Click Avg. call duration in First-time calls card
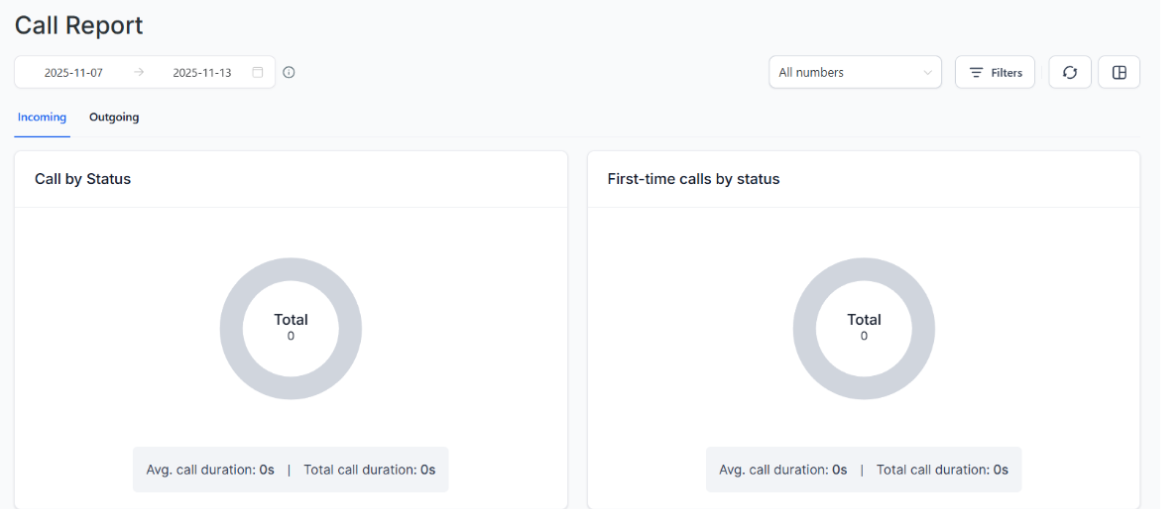Image resolution: width=1165 pixels, height=509 pixels. [x=783, y=470]
